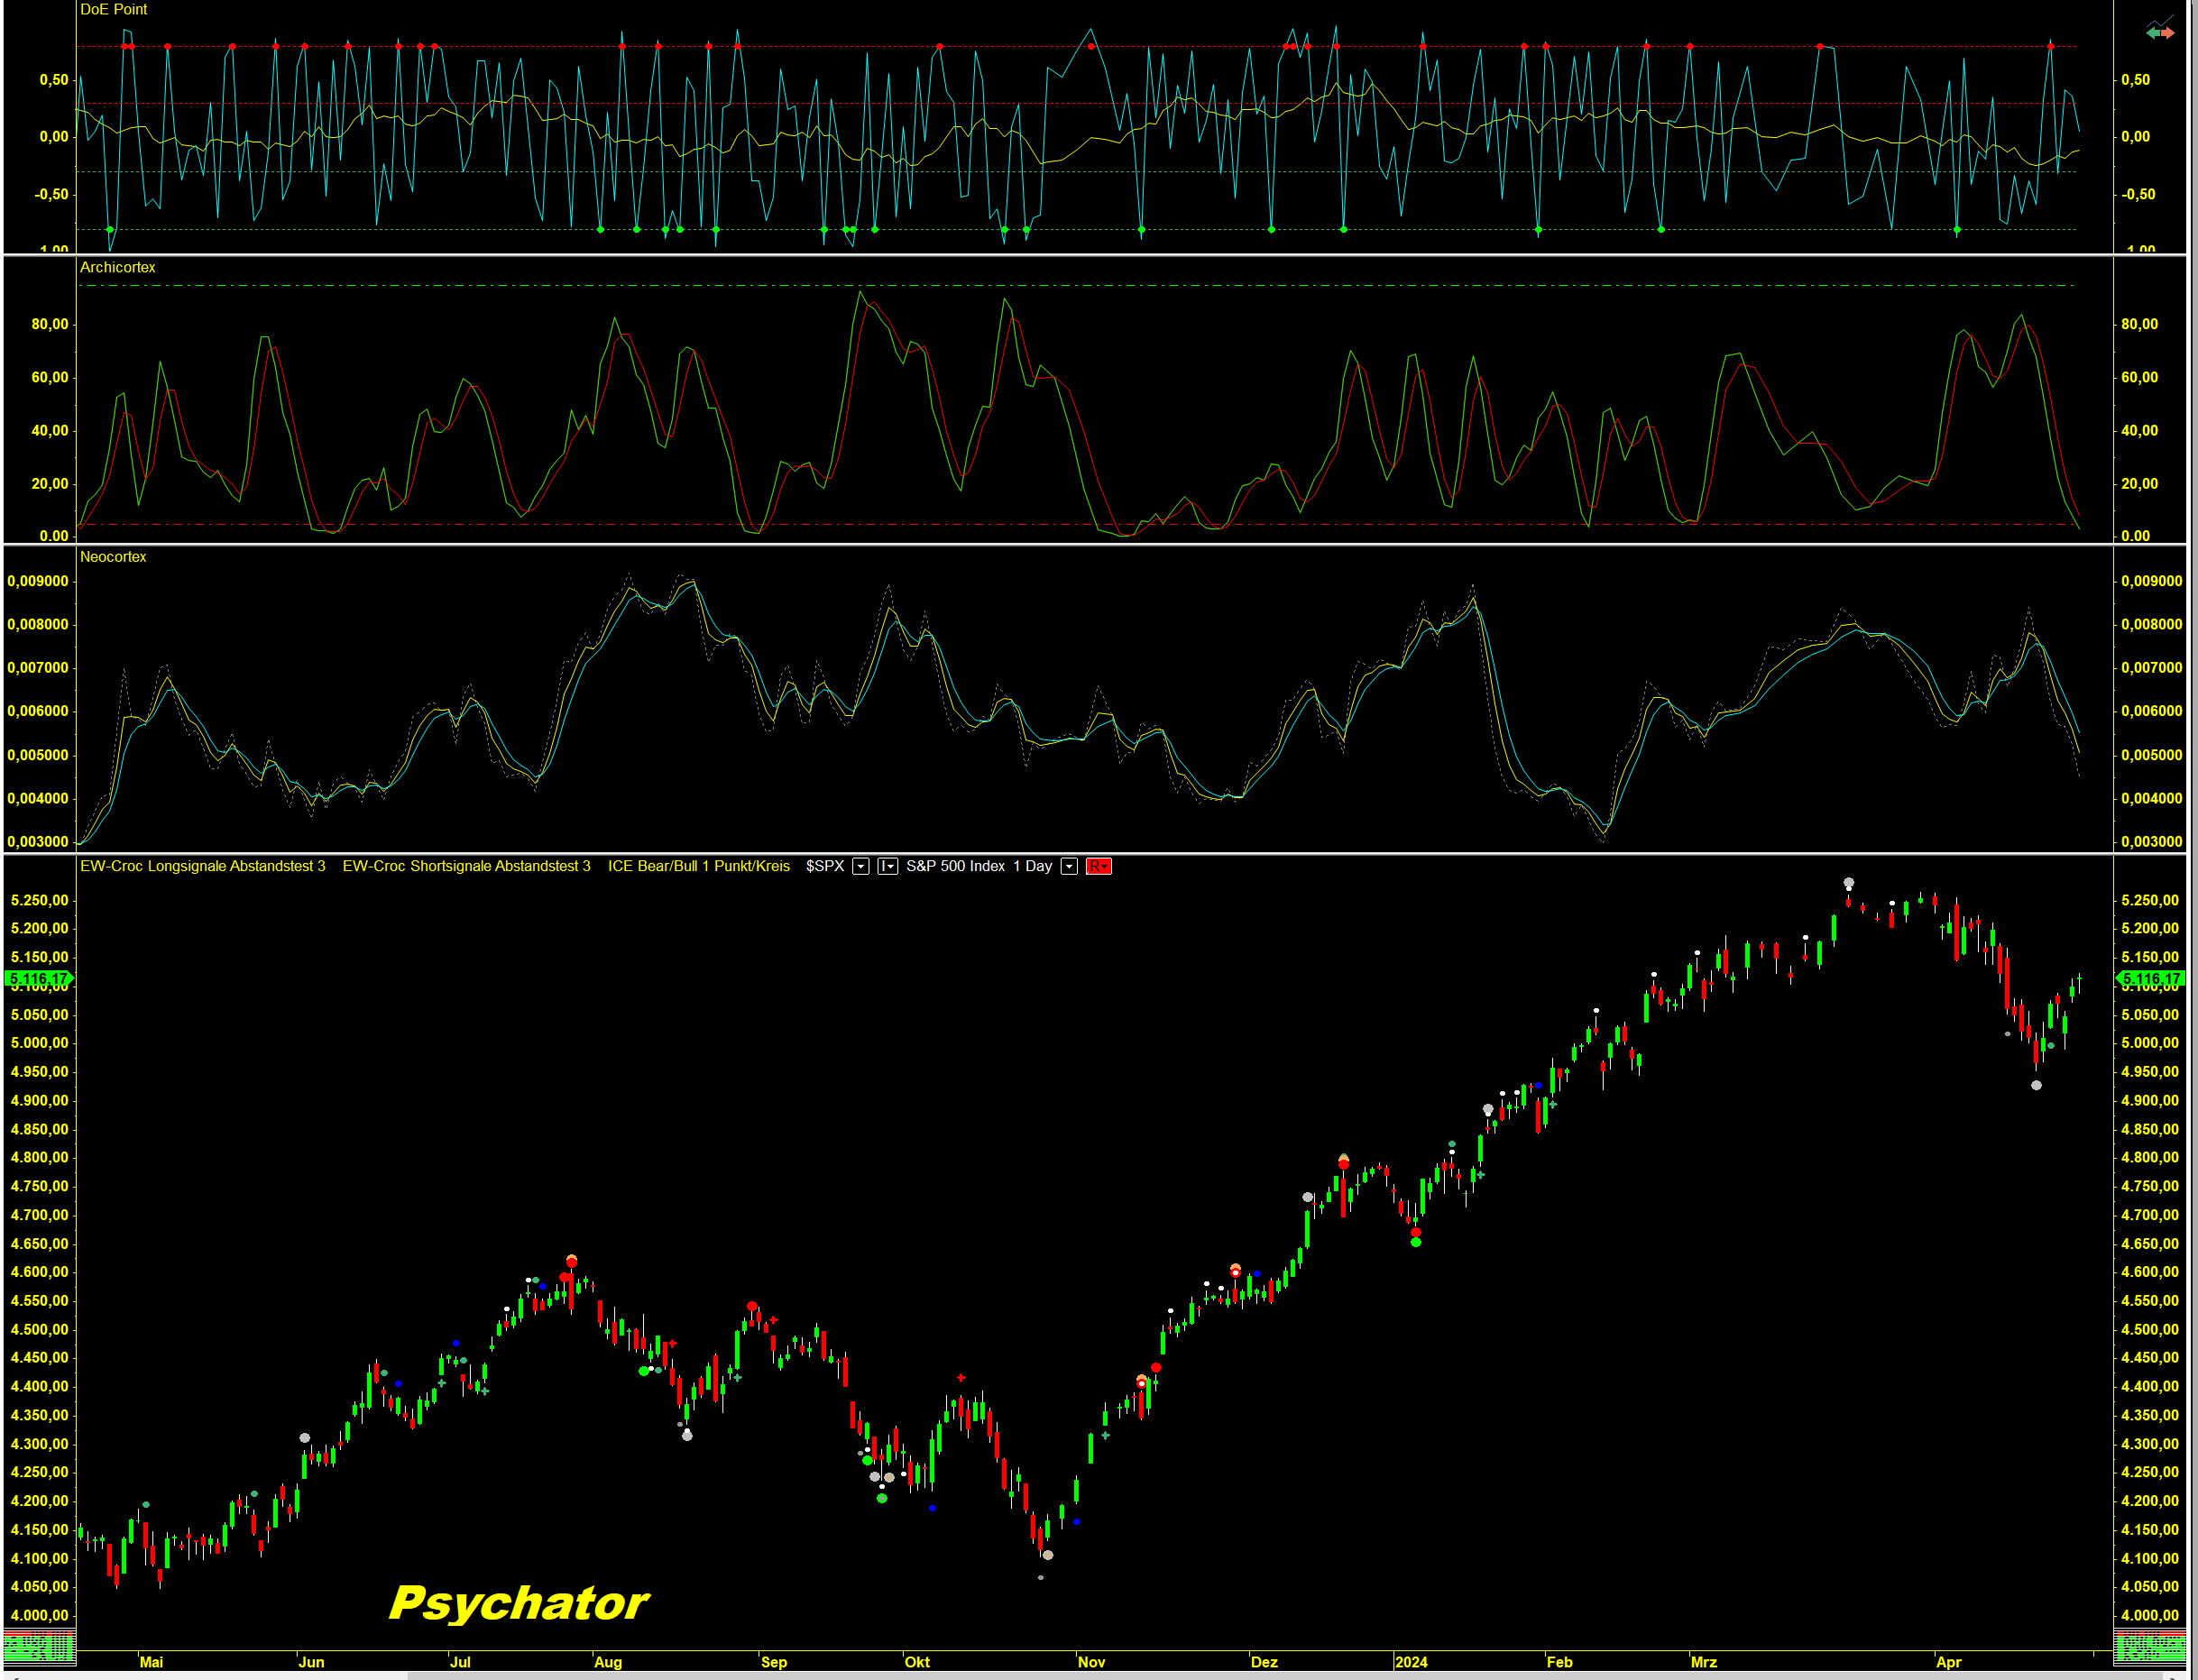
Task: Click bottom-left green-red corner icon
Action: pyautogui.click(x=39, y=1647)
